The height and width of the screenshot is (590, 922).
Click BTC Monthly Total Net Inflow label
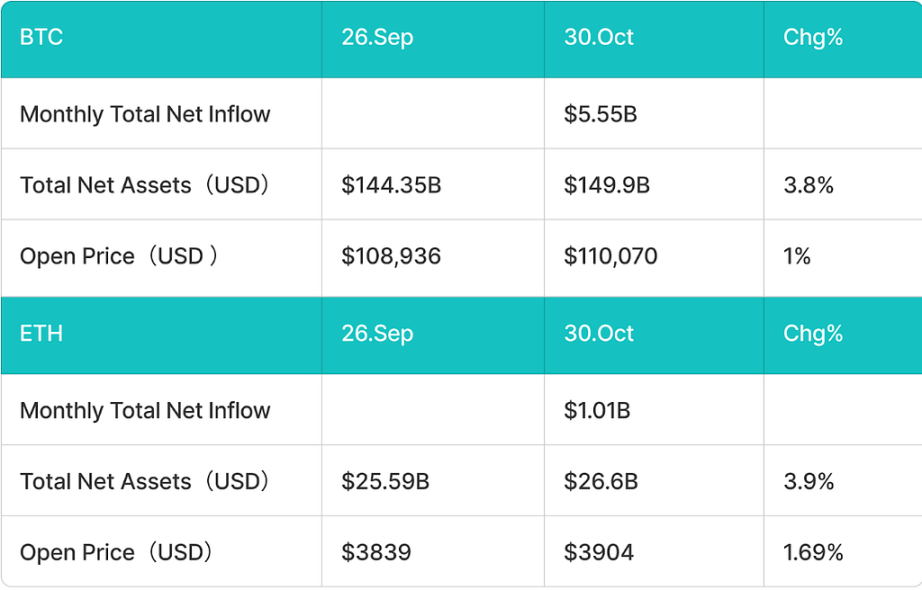[x=145, y=114]
